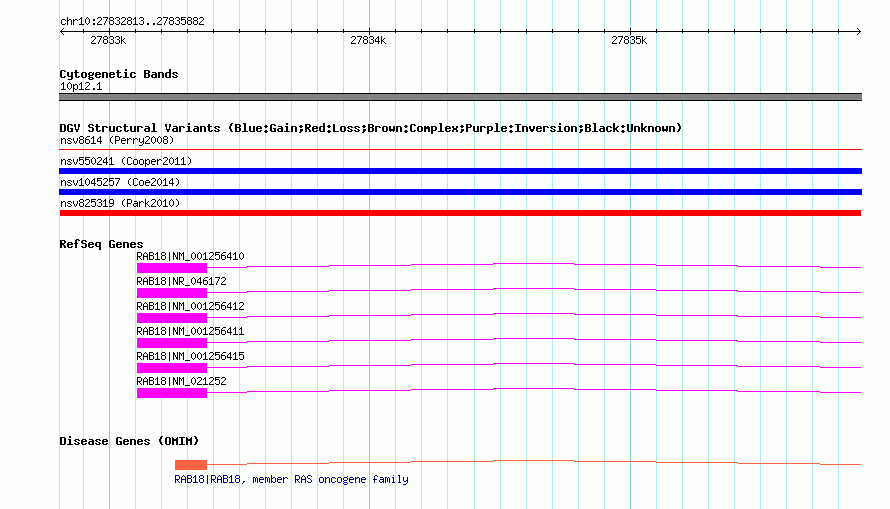The image size is (890, 509).
Task: Click the right arrow of the ruler
Action: click(859, 31)
